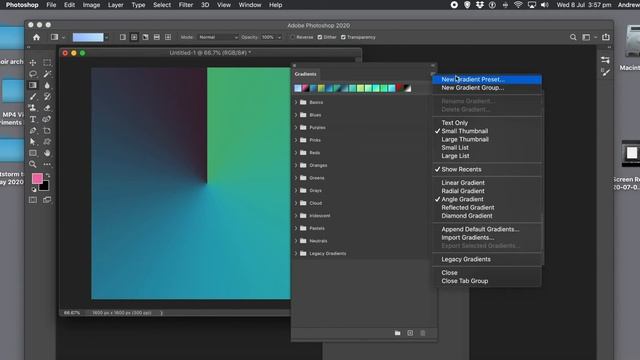This screenshot has height=360, width=640.
Task: Select the Pen tool
Action: (33, 131)
